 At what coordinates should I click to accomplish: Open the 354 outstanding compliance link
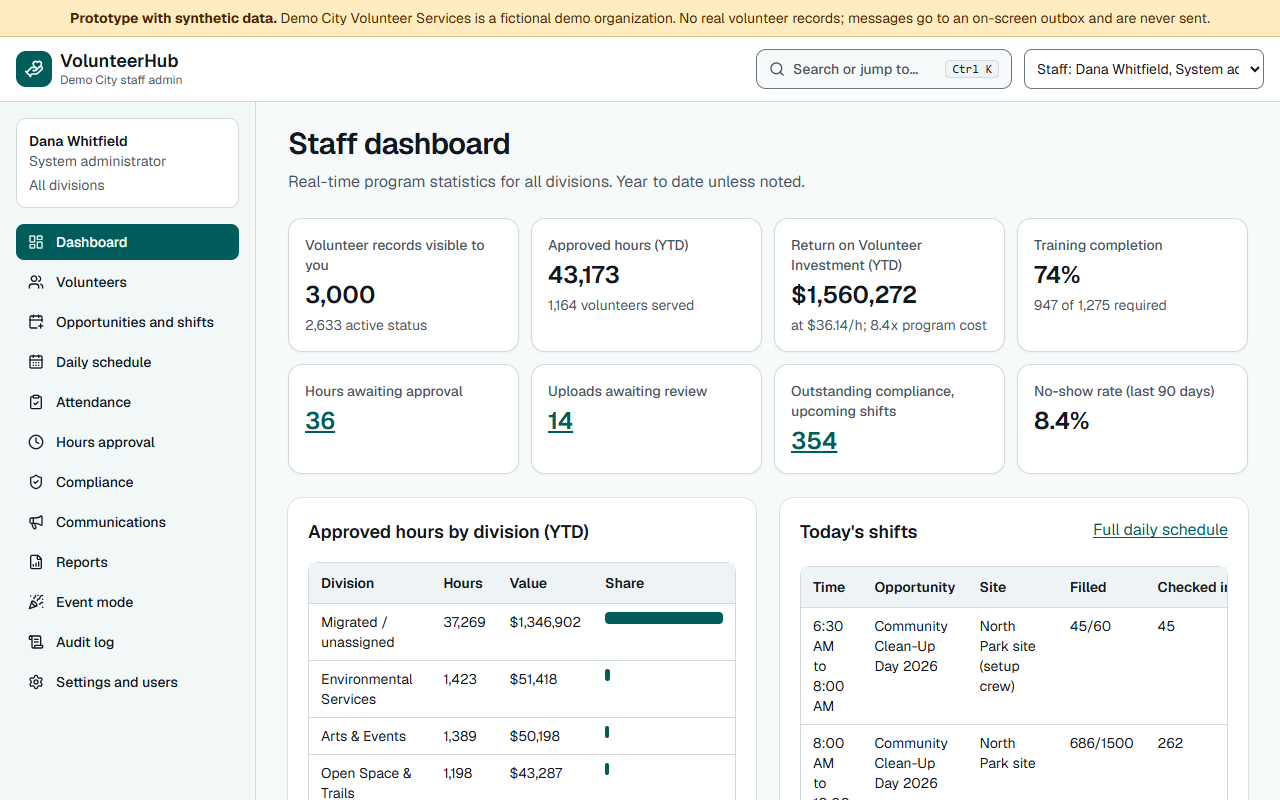pyautogui.click(x=814, y=441)
